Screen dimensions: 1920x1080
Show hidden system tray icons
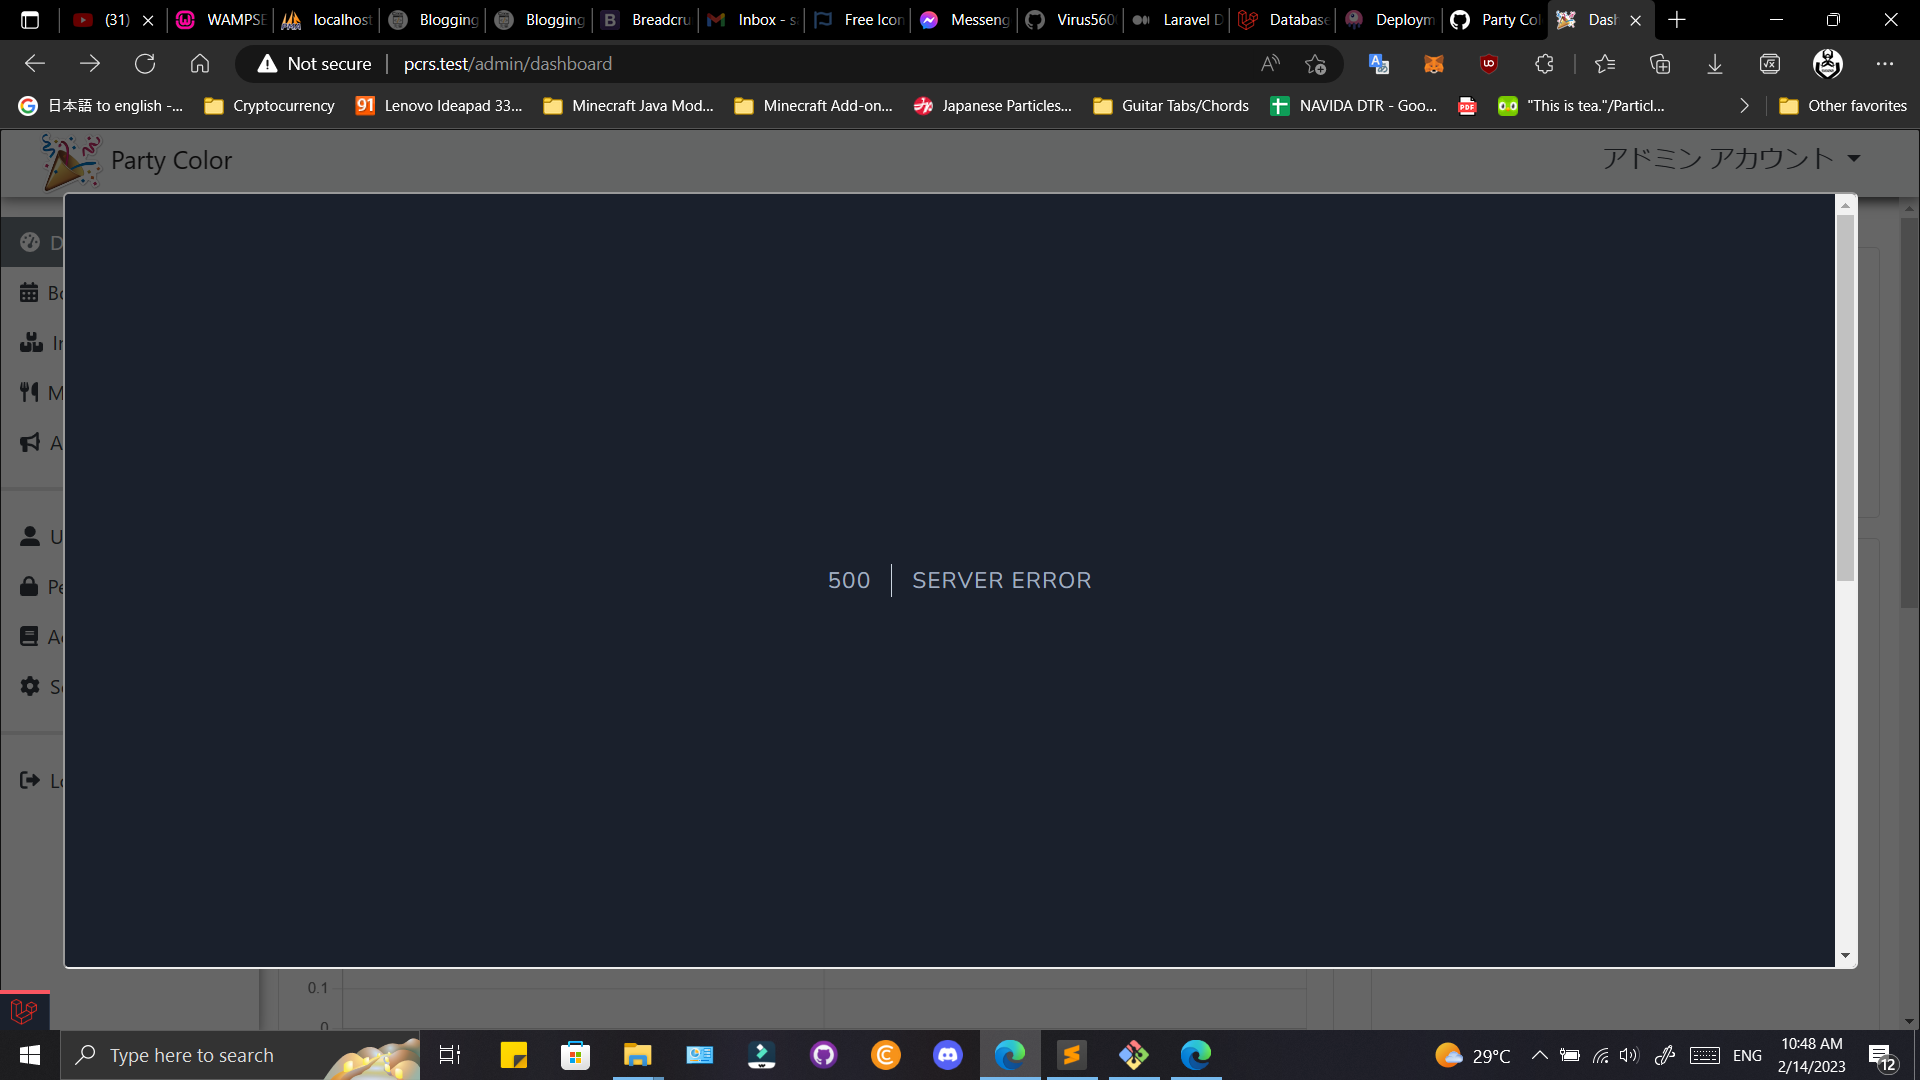(1540, 1055)
